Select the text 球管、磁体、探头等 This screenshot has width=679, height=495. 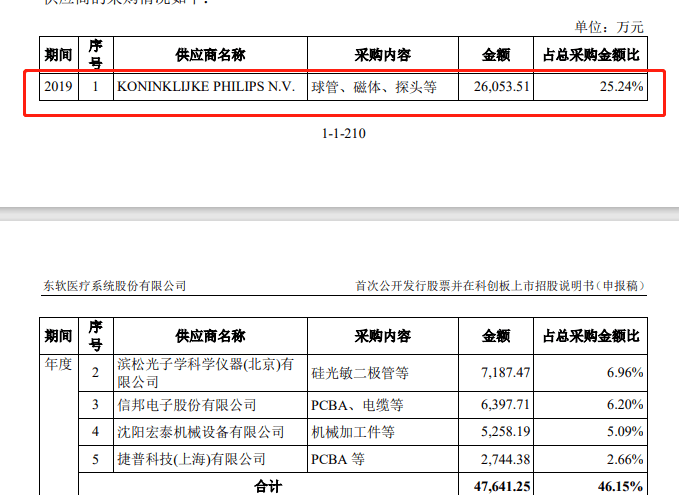(x=374, y=87)
